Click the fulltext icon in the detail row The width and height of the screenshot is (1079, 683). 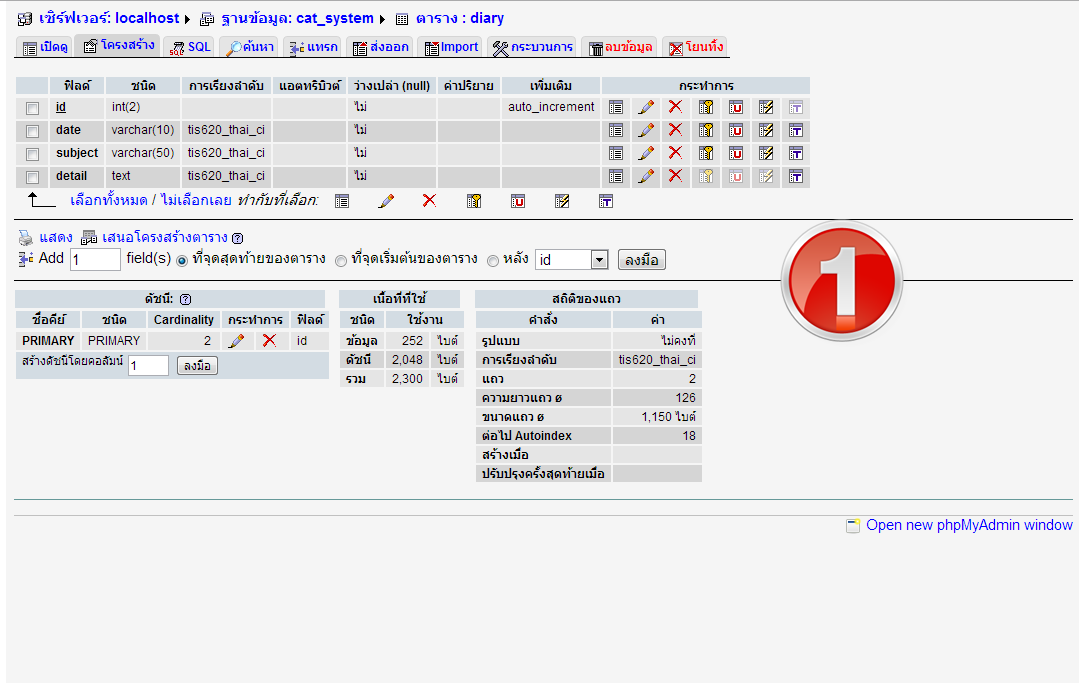click(x=796, y=176)
